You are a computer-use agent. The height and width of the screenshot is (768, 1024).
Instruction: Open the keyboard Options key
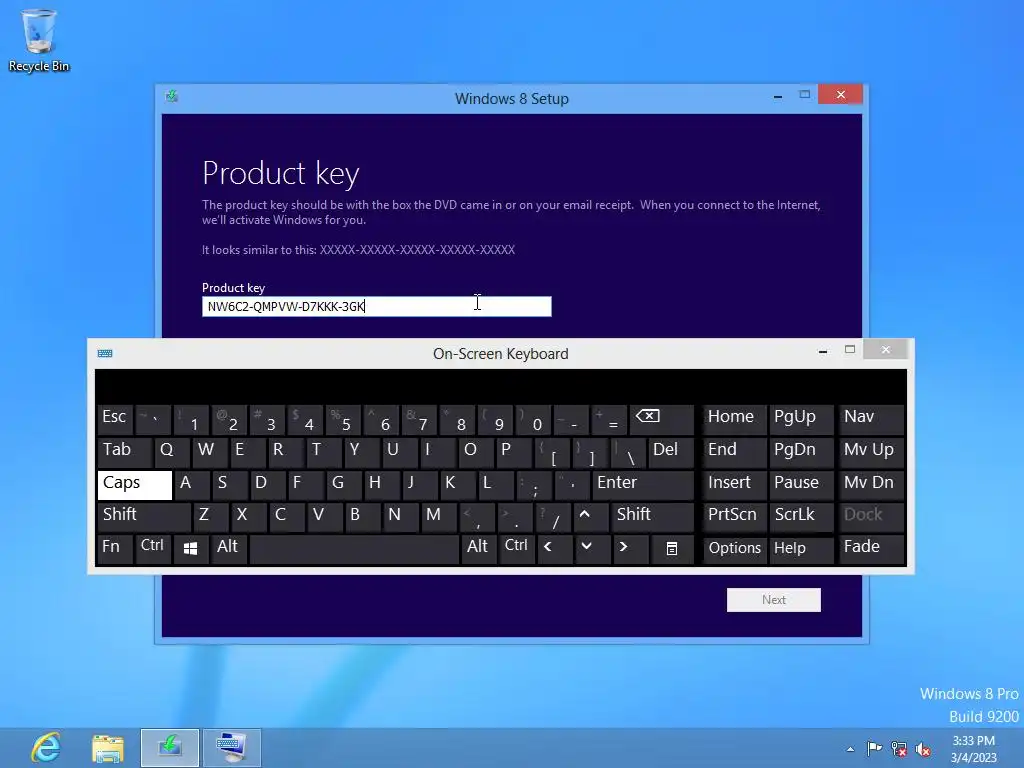735,549
